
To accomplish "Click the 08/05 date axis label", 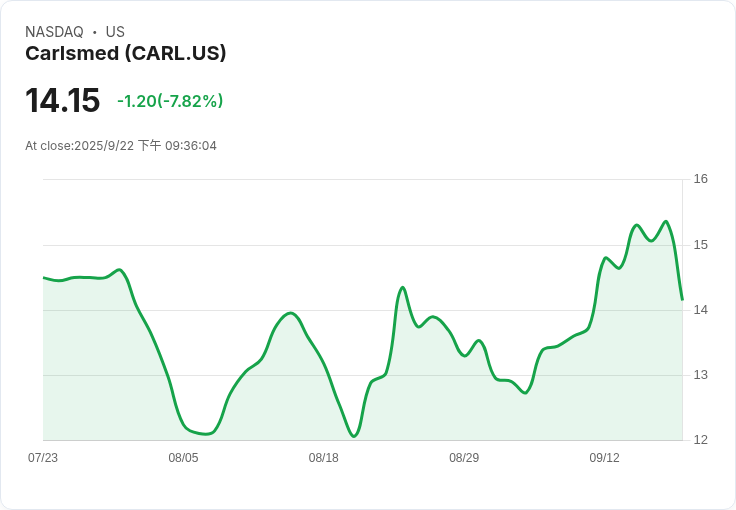I will pyautogui.click(x=183, y=458).
